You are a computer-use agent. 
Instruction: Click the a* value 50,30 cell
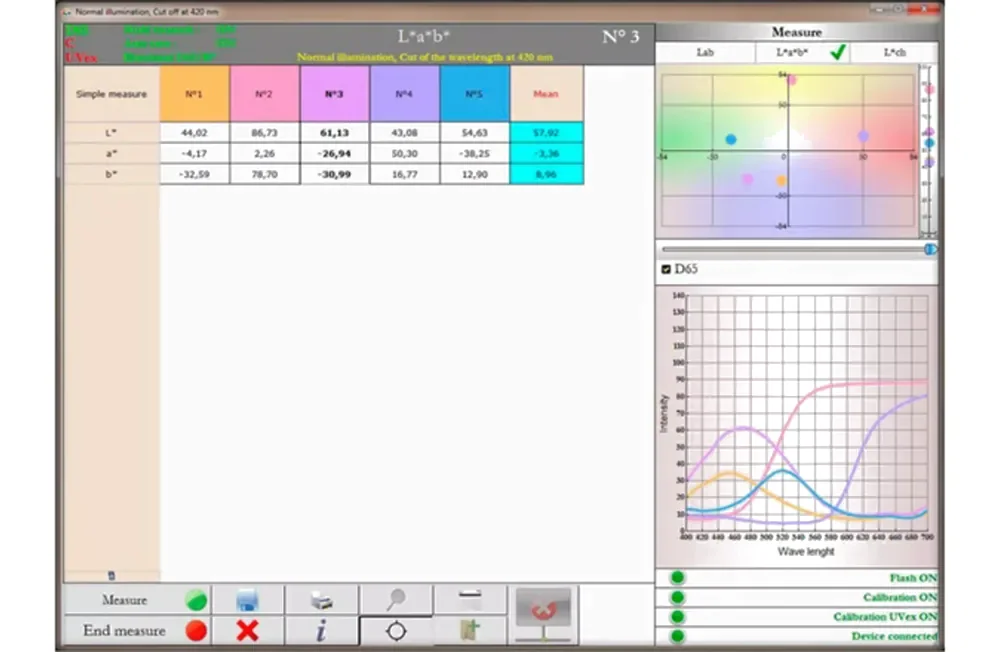click(x=404, y=153)
